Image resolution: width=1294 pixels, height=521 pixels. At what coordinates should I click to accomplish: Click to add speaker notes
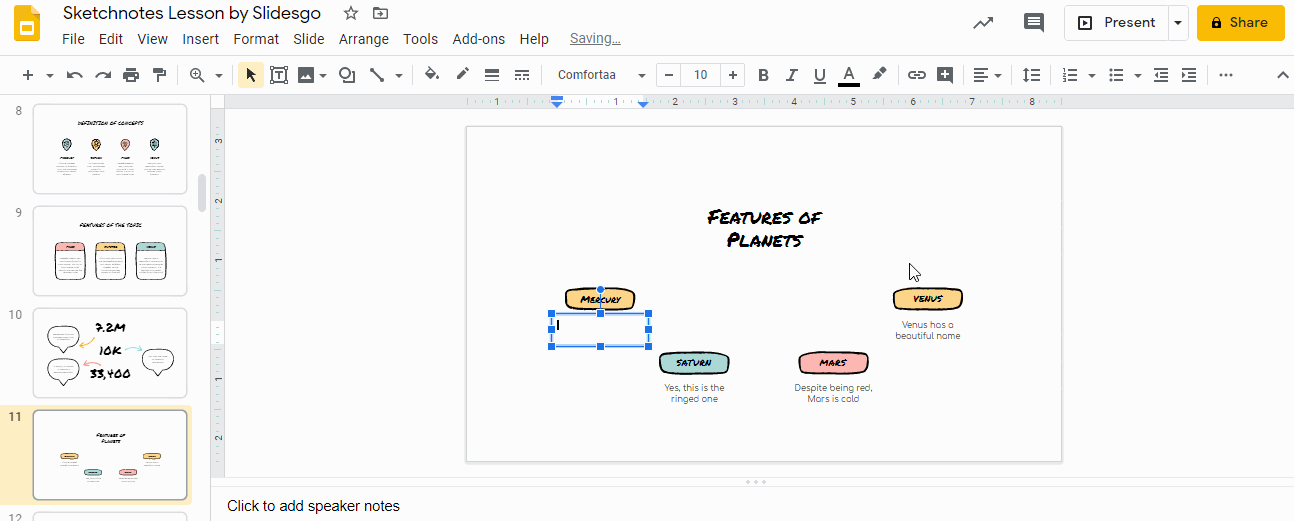pyautogui.click(x=313, y=506)
